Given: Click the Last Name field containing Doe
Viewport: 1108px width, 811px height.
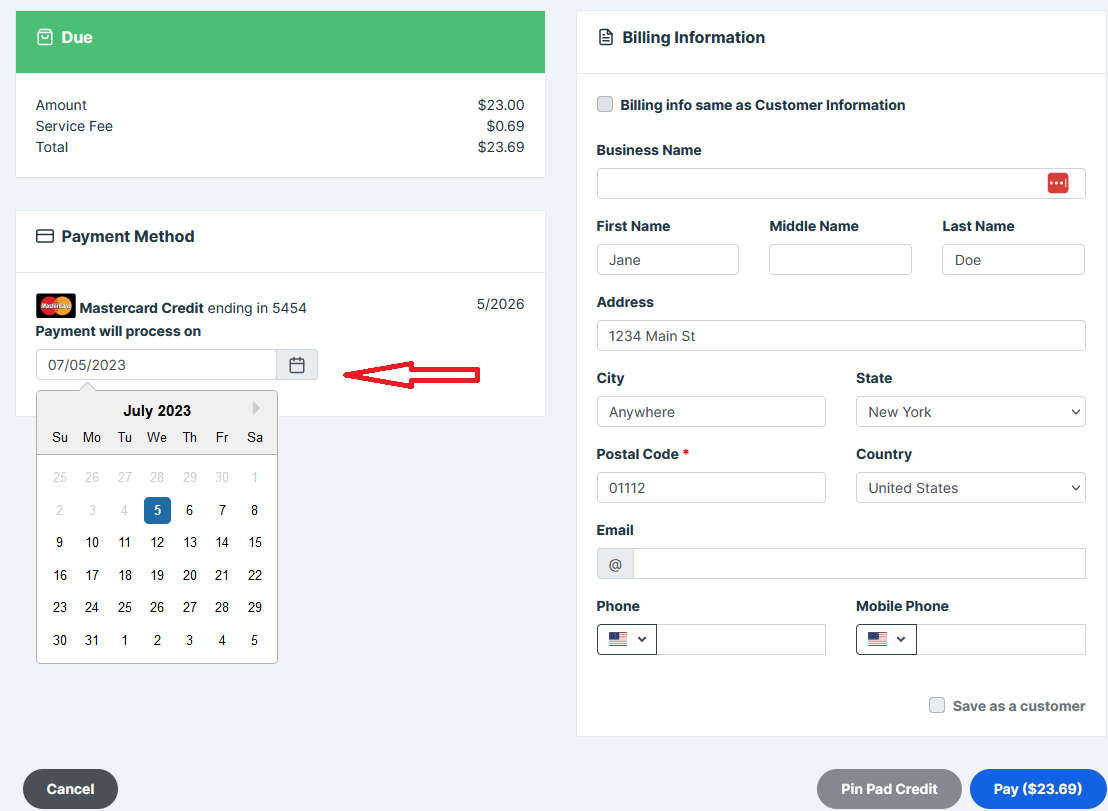Looking at the screenshot, I should pyautogui.click(x=1013, y=259).
